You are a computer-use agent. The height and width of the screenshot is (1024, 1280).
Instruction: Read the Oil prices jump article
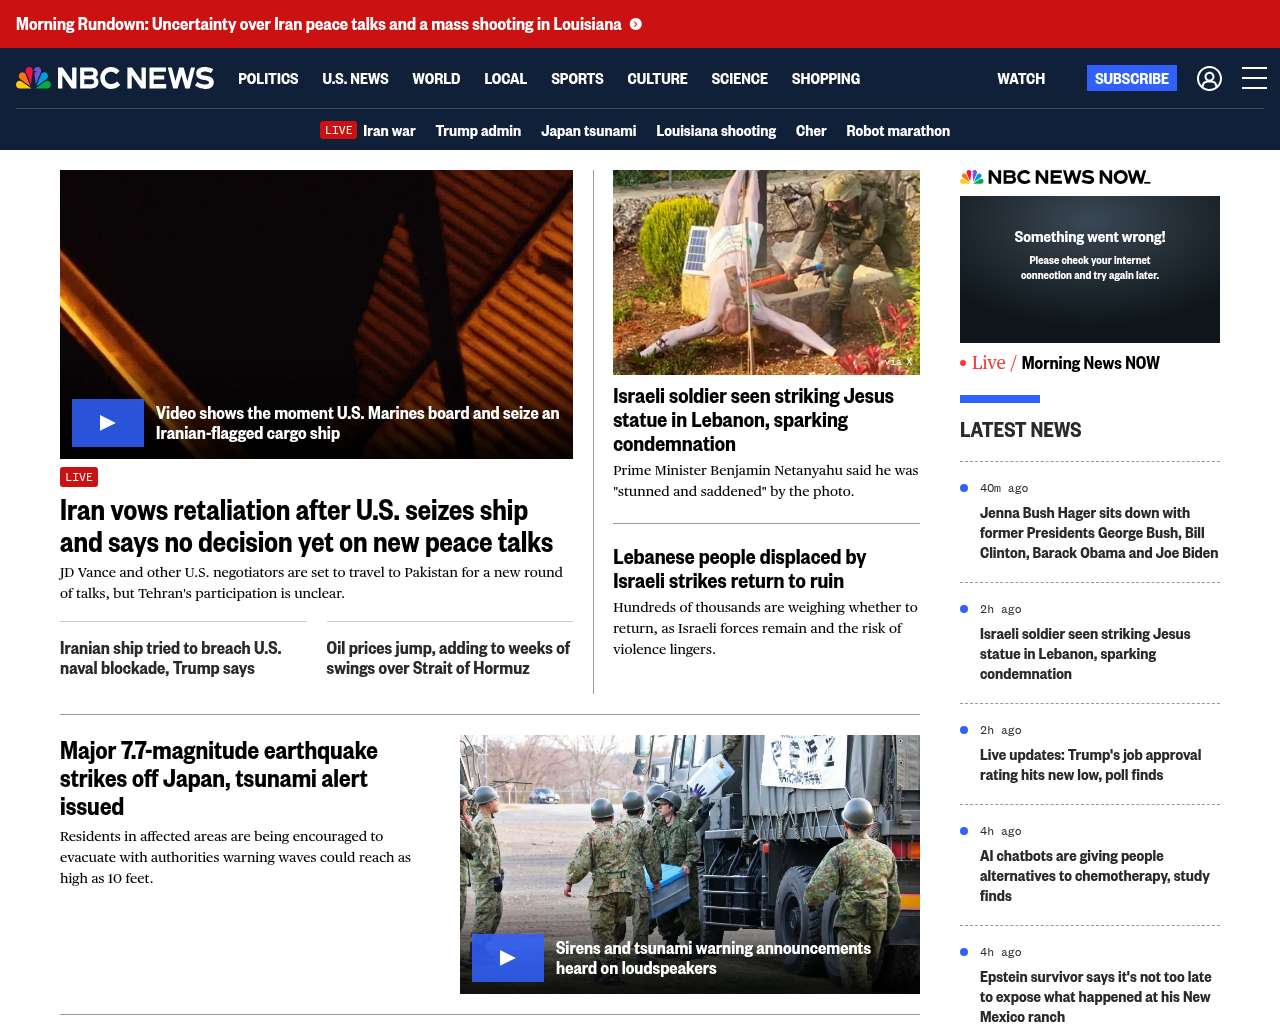tap(448, 658)
